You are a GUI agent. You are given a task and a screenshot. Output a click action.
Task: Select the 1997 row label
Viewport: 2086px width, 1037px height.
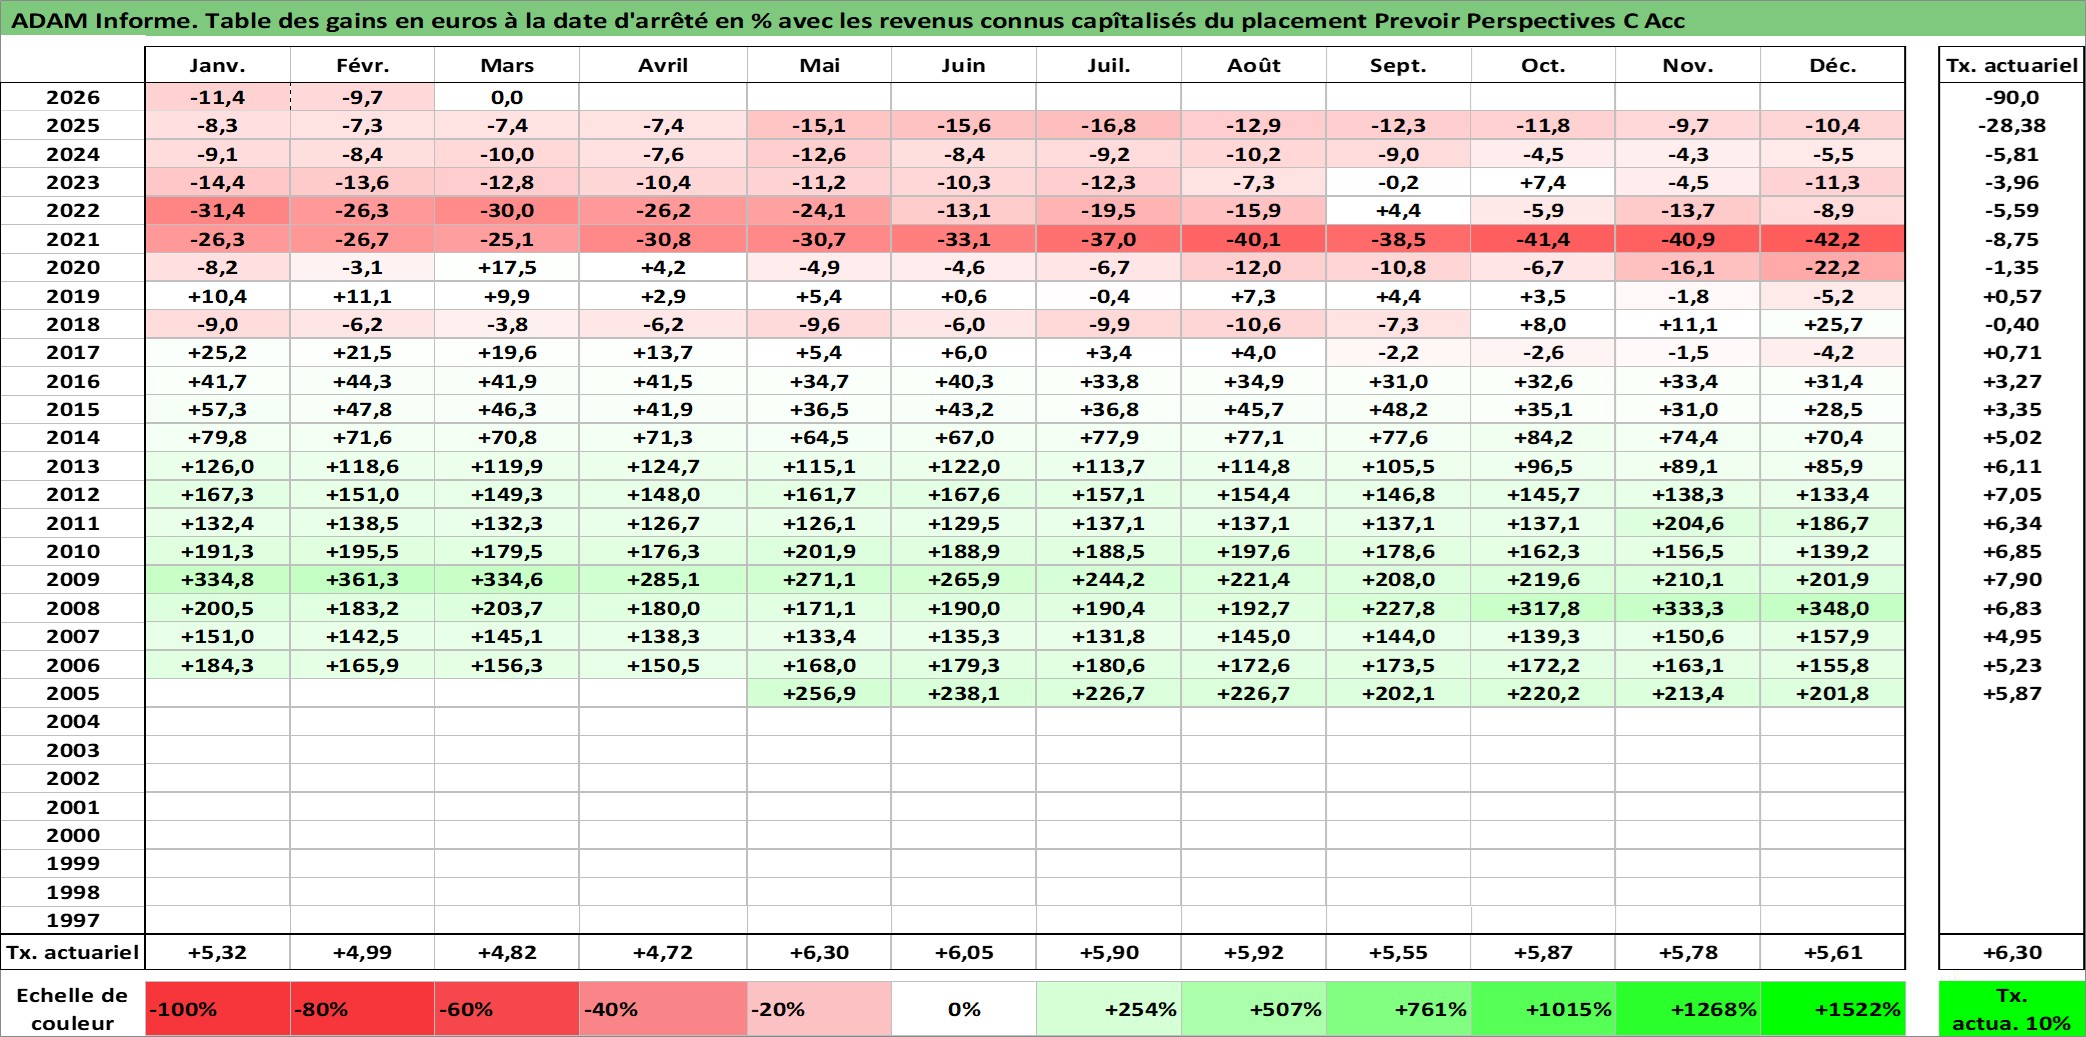pos(73,920)
